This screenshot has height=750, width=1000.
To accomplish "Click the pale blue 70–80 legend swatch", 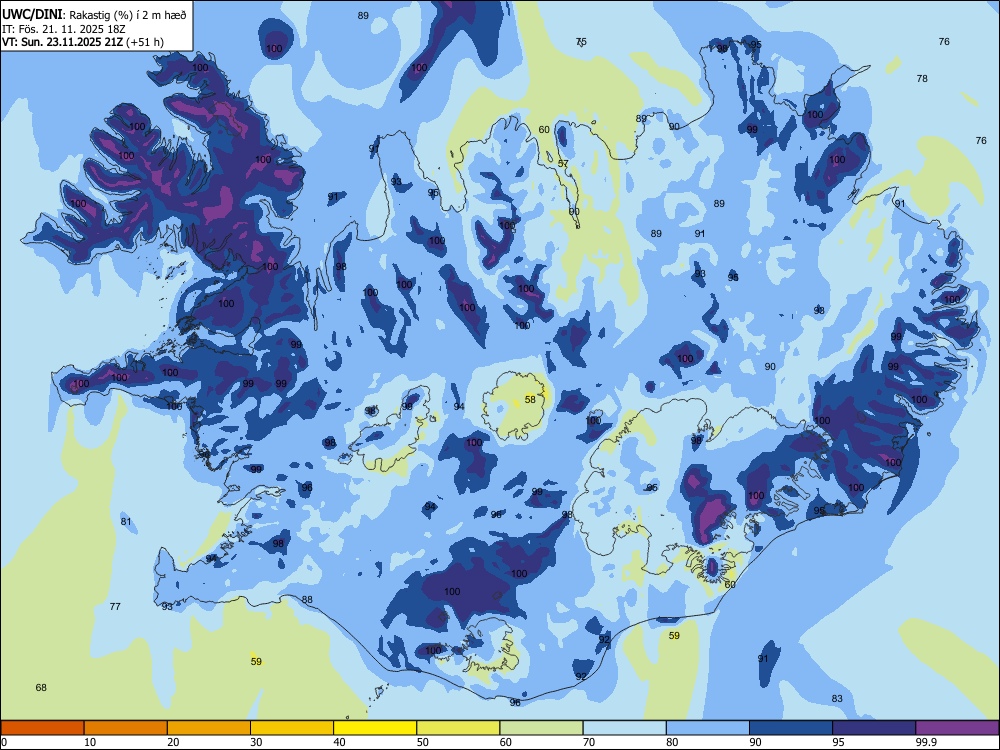I will coord(624,728).
